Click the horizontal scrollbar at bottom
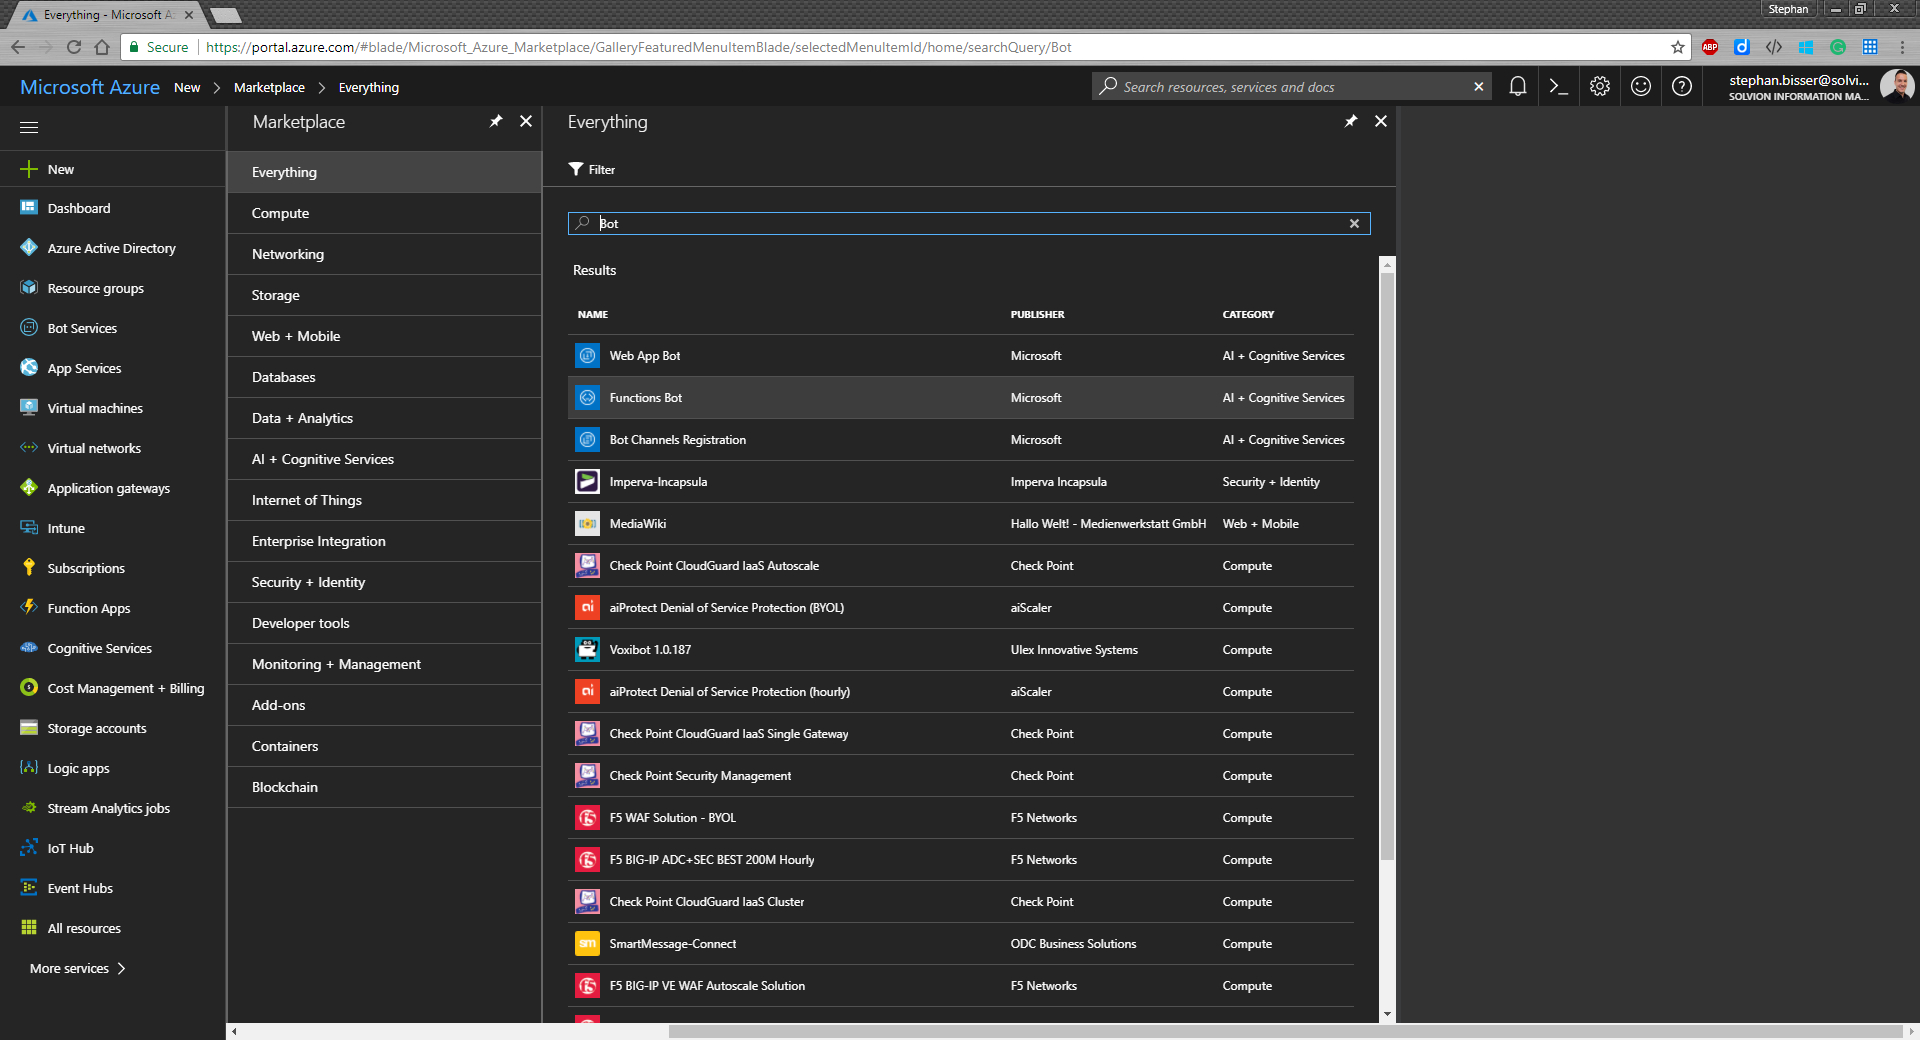Image resolution: width=1920 pixels, height=1040 pixels. click(1285, 1031)
